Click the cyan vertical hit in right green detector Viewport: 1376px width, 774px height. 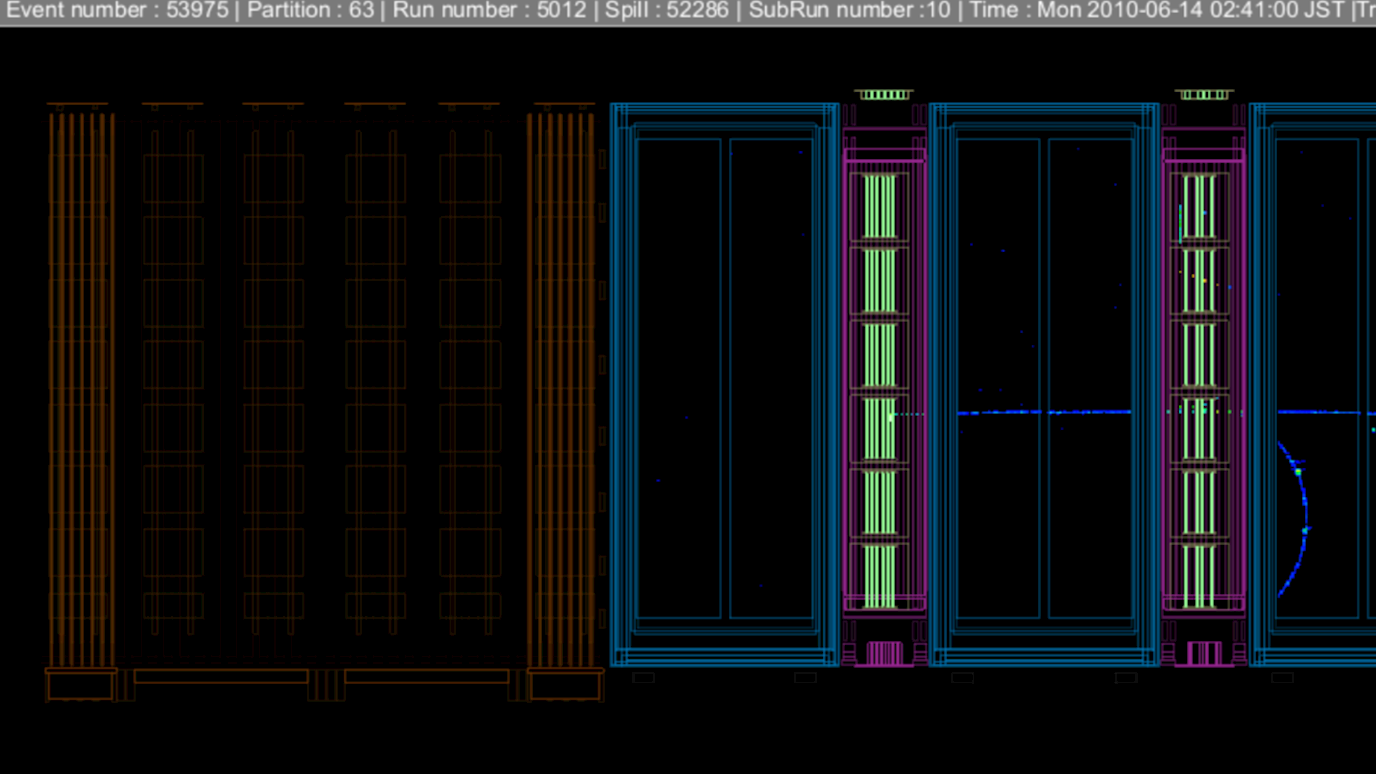click(1181, 222)
